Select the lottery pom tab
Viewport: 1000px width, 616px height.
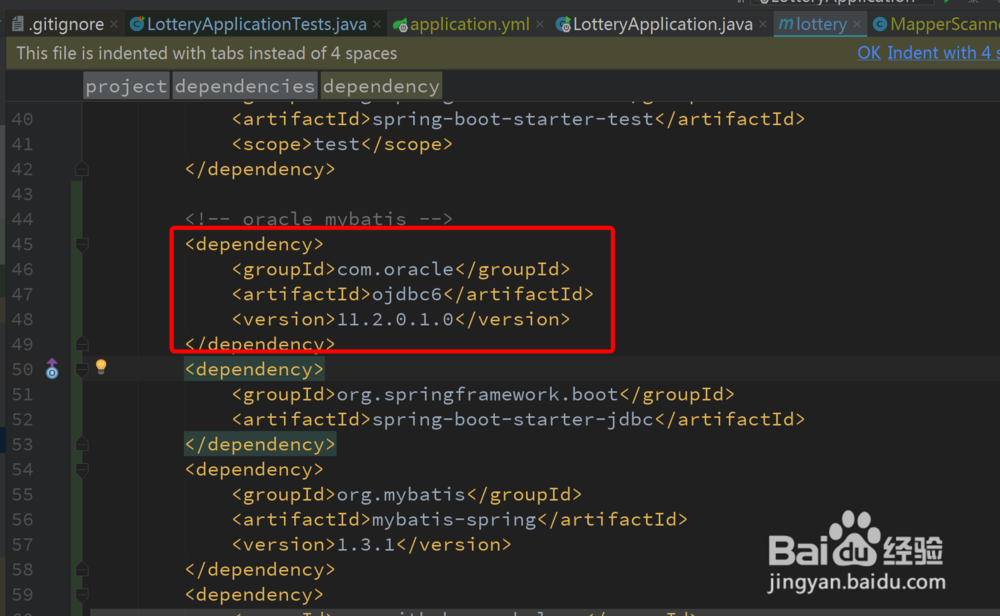(821, 24)
